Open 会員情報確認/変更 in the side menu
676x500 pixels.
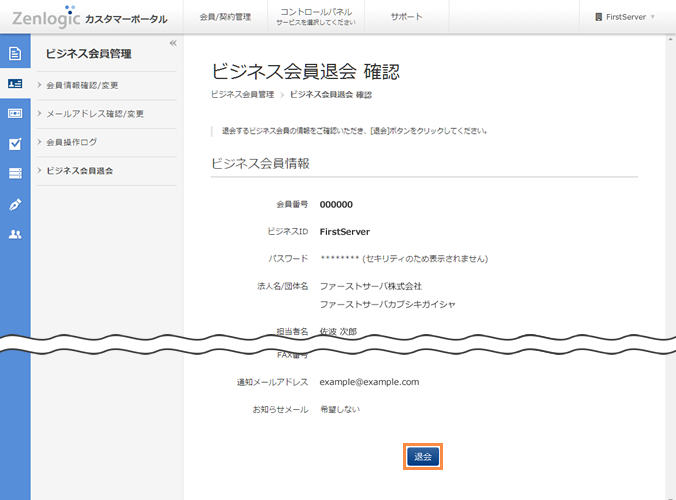[x=96, y=85]
